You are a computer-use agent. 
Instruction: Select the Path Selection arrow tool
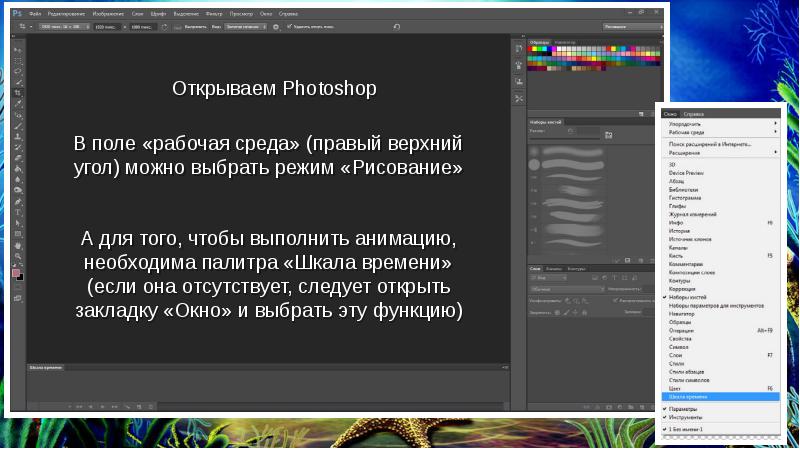(18, 223)
